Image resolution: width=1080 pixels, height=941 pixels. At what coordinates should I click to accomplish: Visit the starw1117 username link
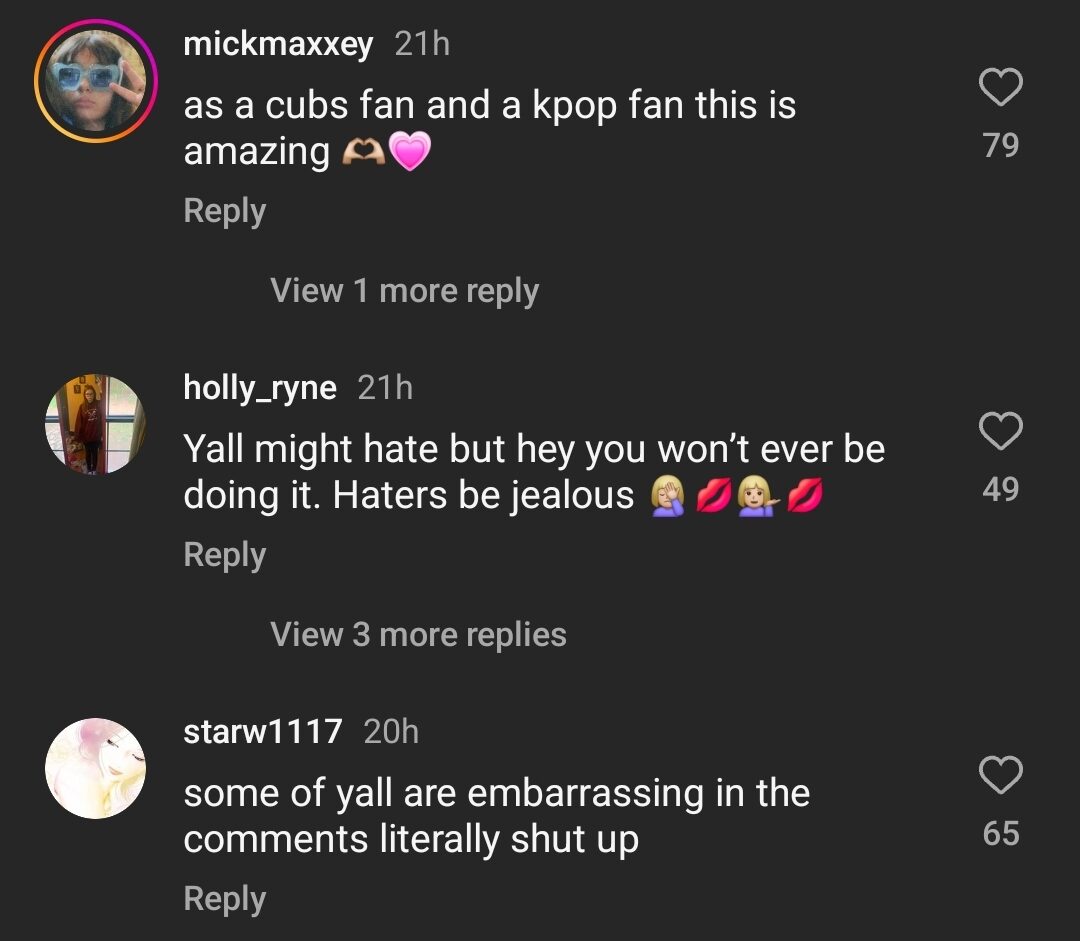[262, 732]
